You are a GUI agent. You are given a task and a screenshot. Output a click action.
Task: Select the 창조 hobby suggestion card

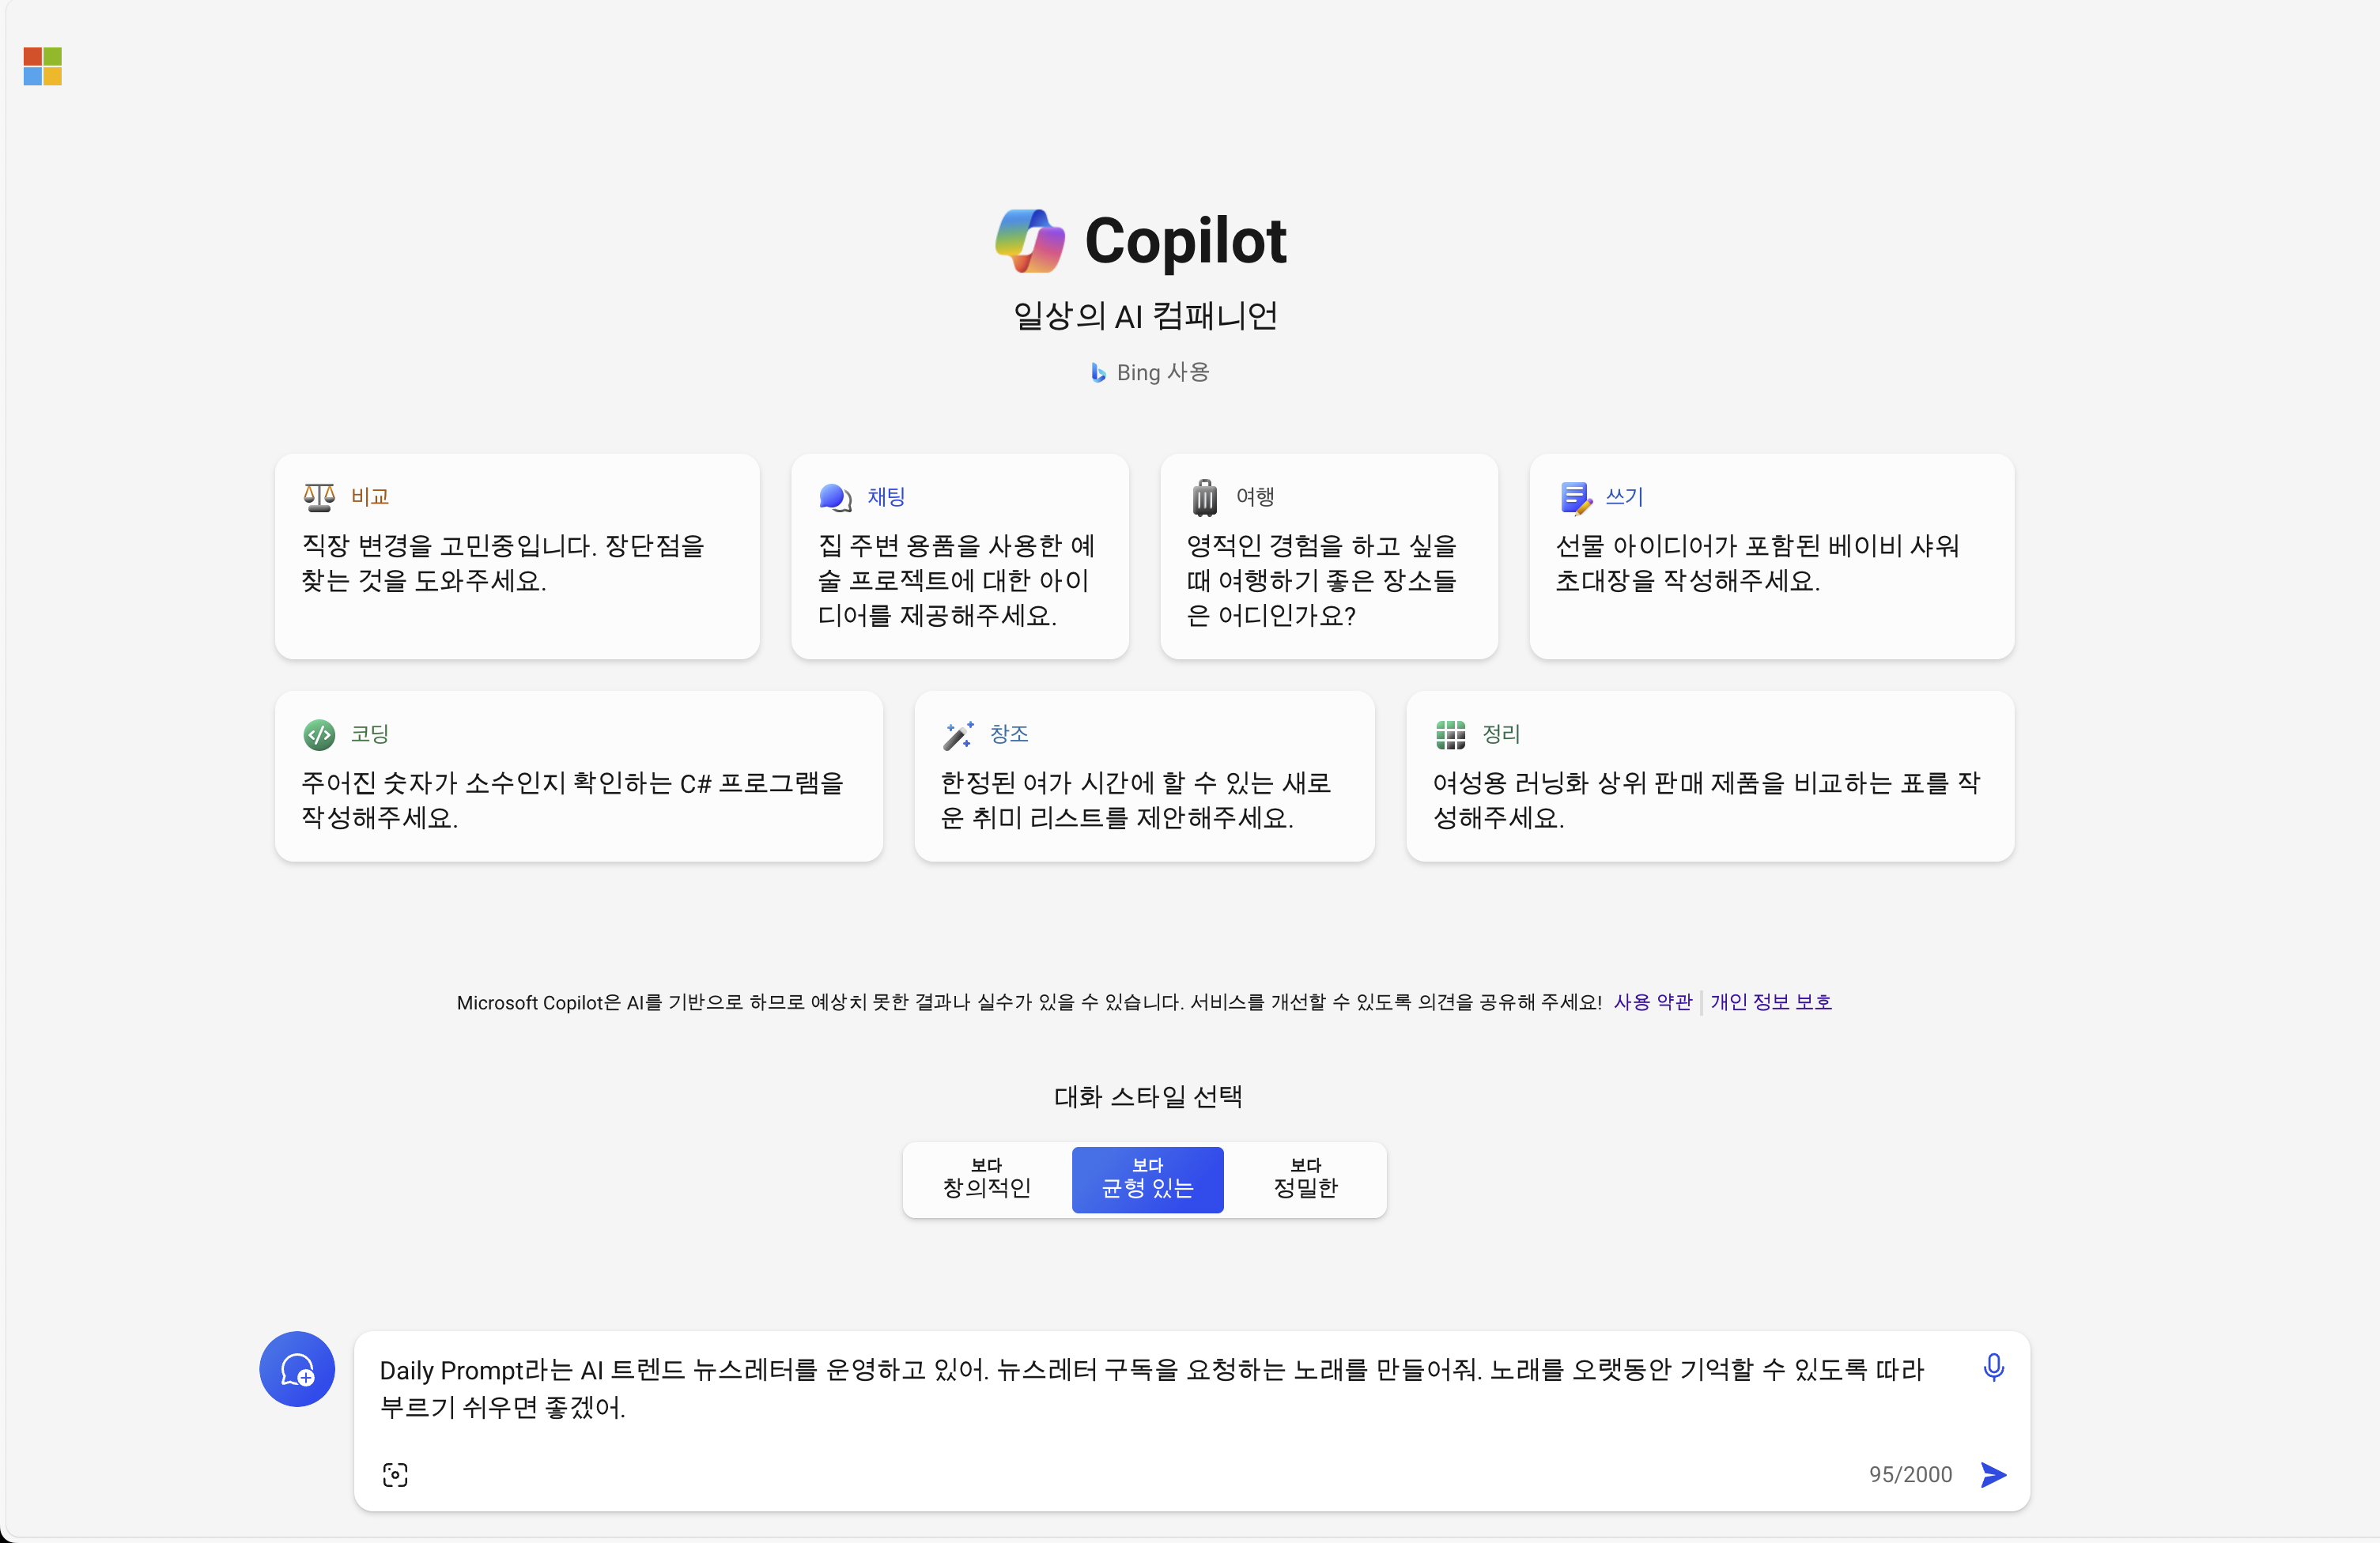tap(1144, 776)
